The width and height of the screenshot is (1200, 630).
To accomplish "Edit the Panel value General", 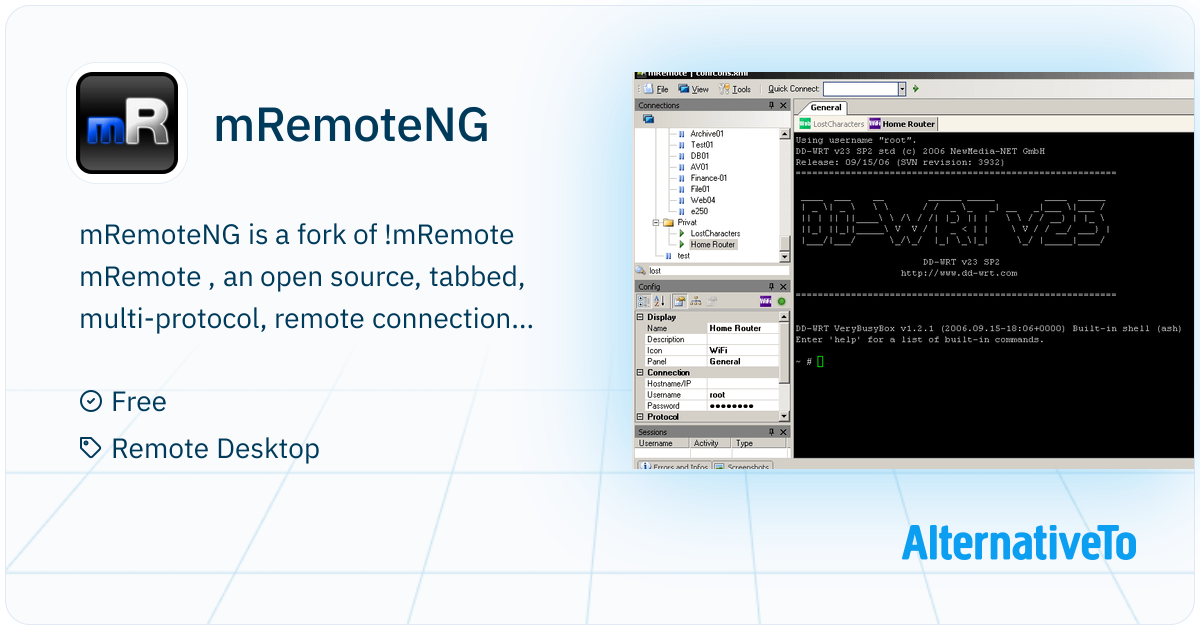I will 743,361.
